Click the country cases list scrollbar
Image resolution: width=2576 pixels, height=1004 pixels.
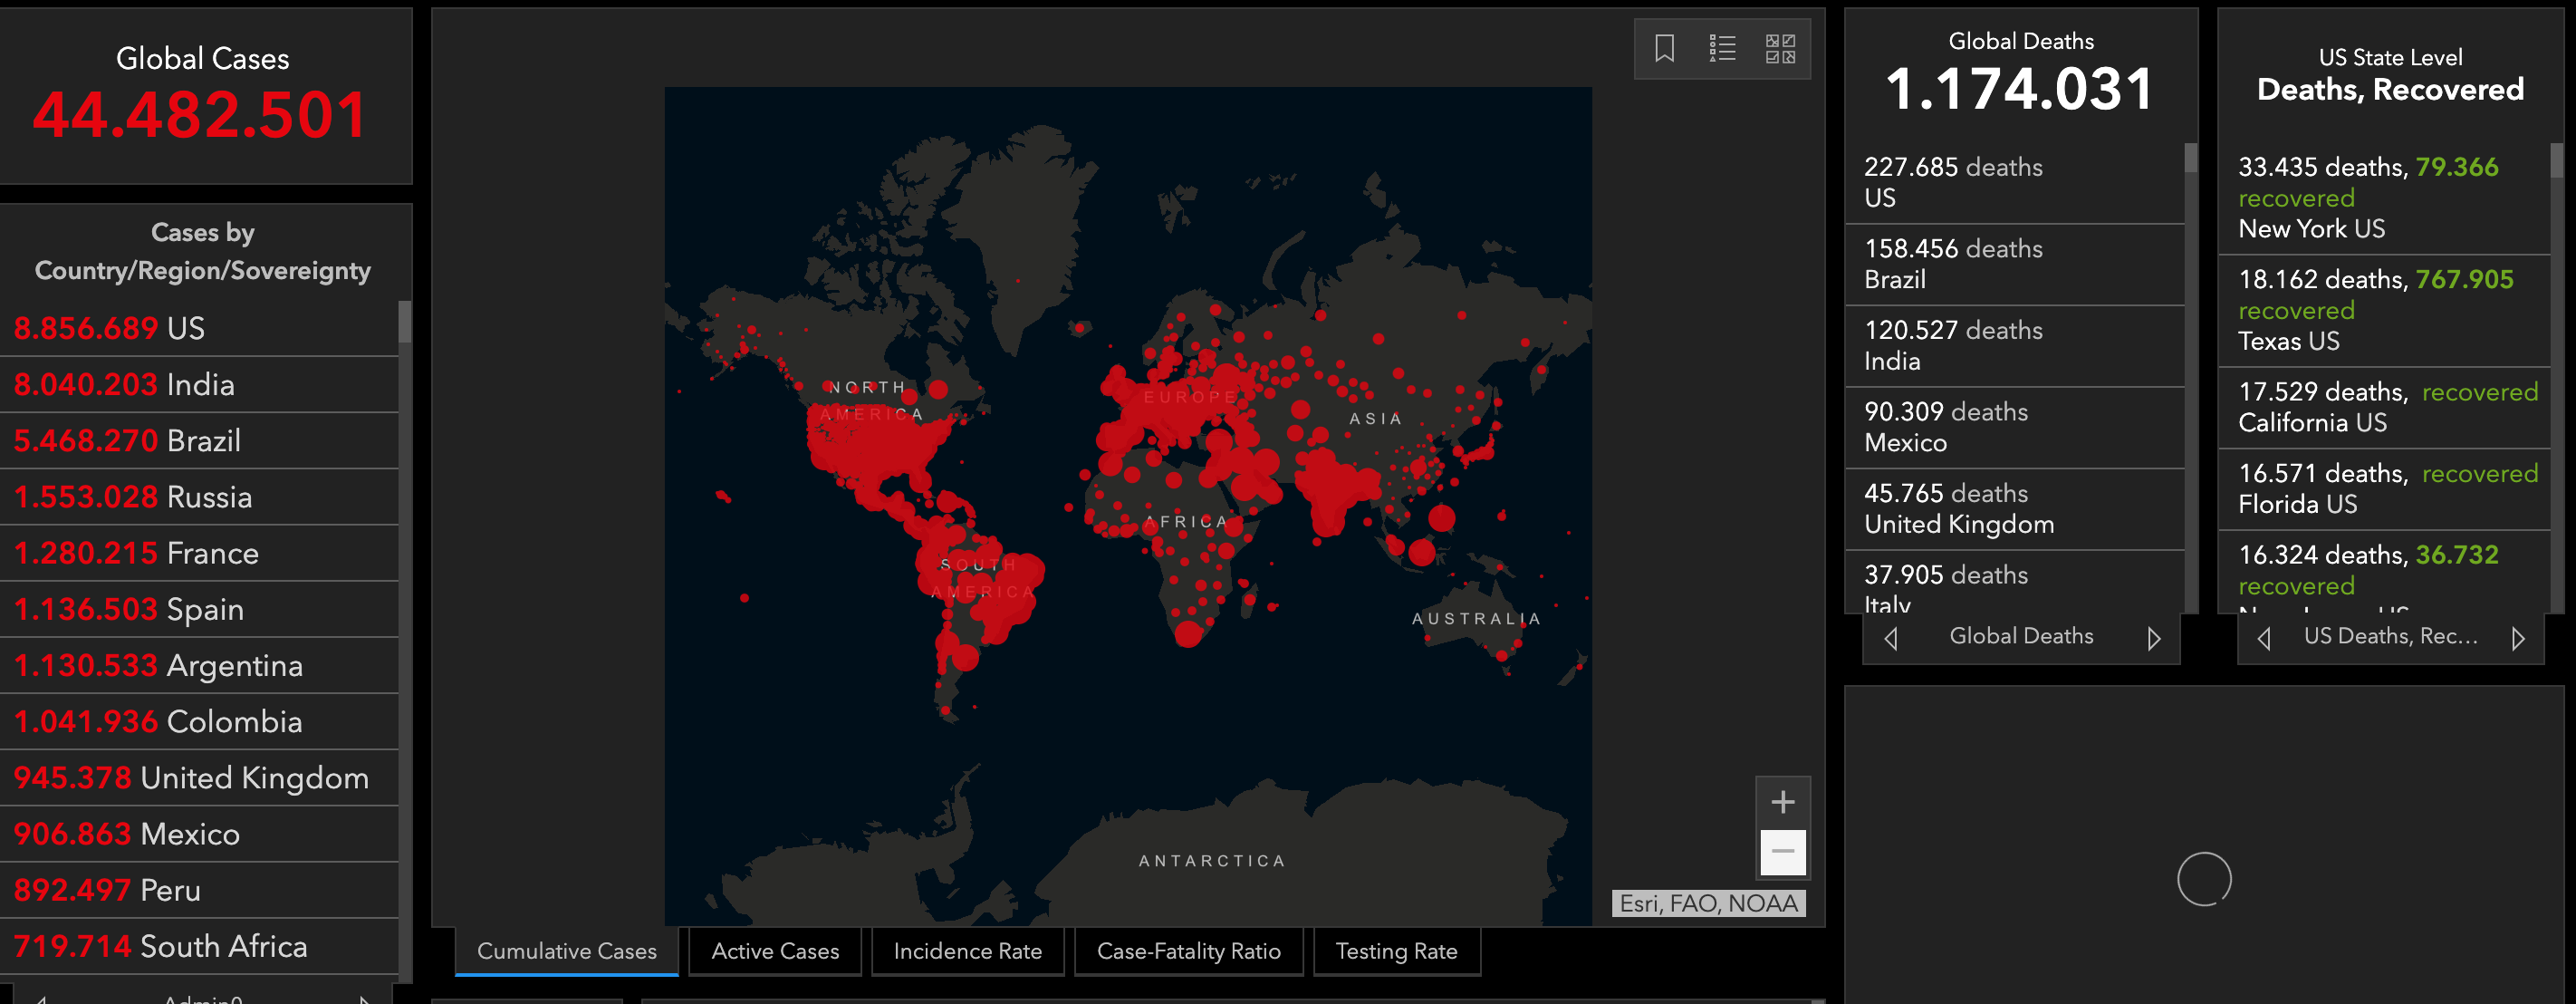405,322
